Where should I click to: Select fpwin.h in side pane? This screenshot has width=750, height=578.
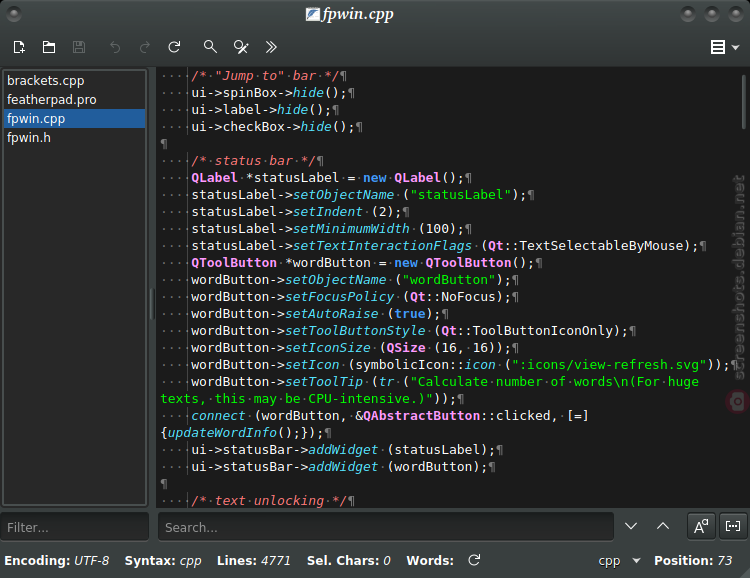pos(75,138)
